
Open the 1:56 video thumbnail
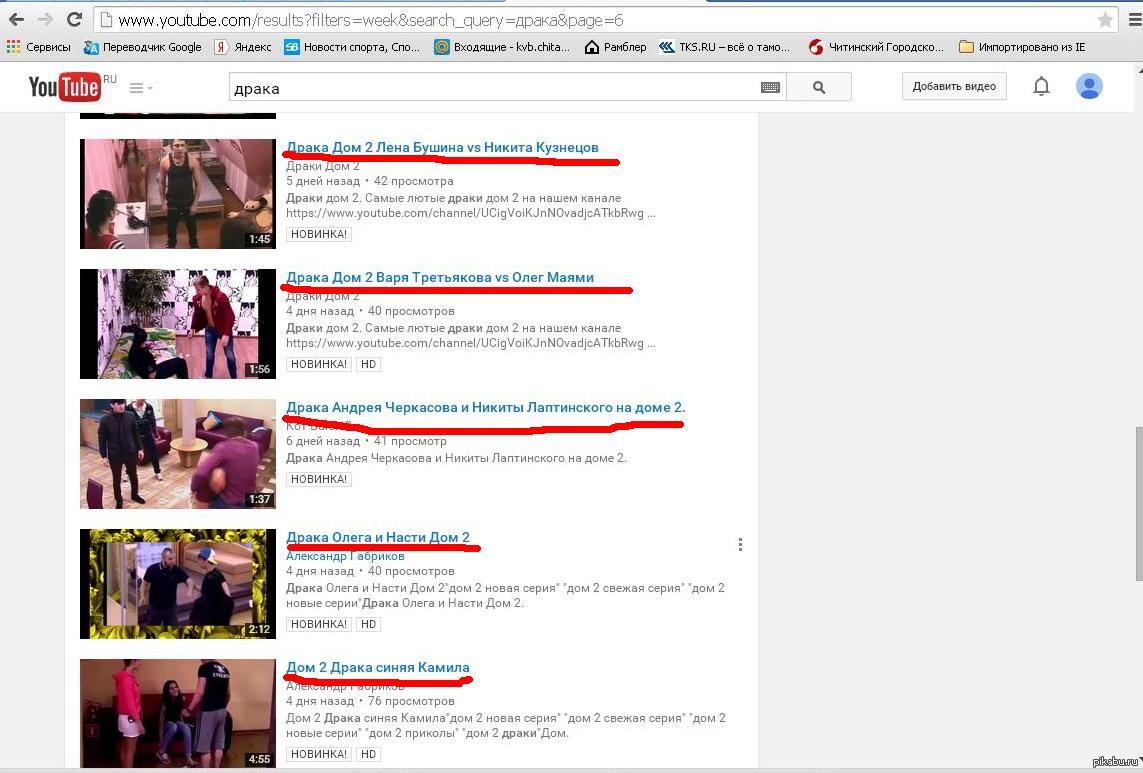tap(178, 324)
